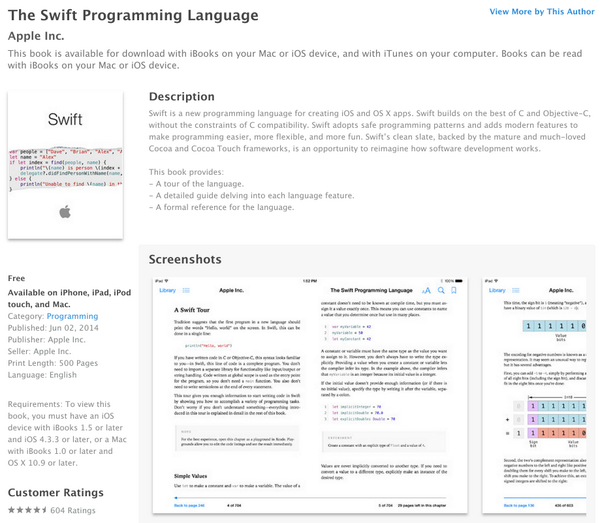The height and width of the screenshot is (523, 600).
Task: Click the Published: Jun 02, 2014 line
Action: 53,328
